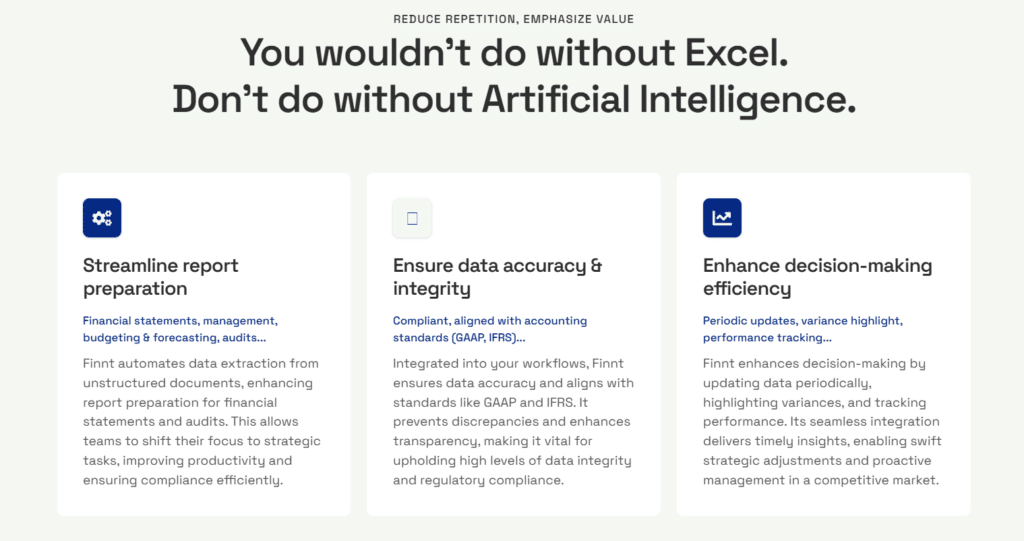Click the "REDUCE REPETITION, EMPHASIZE VALUE" tagline
Image resolution: width=1024 pixels, height=541 pixels.
513,19
